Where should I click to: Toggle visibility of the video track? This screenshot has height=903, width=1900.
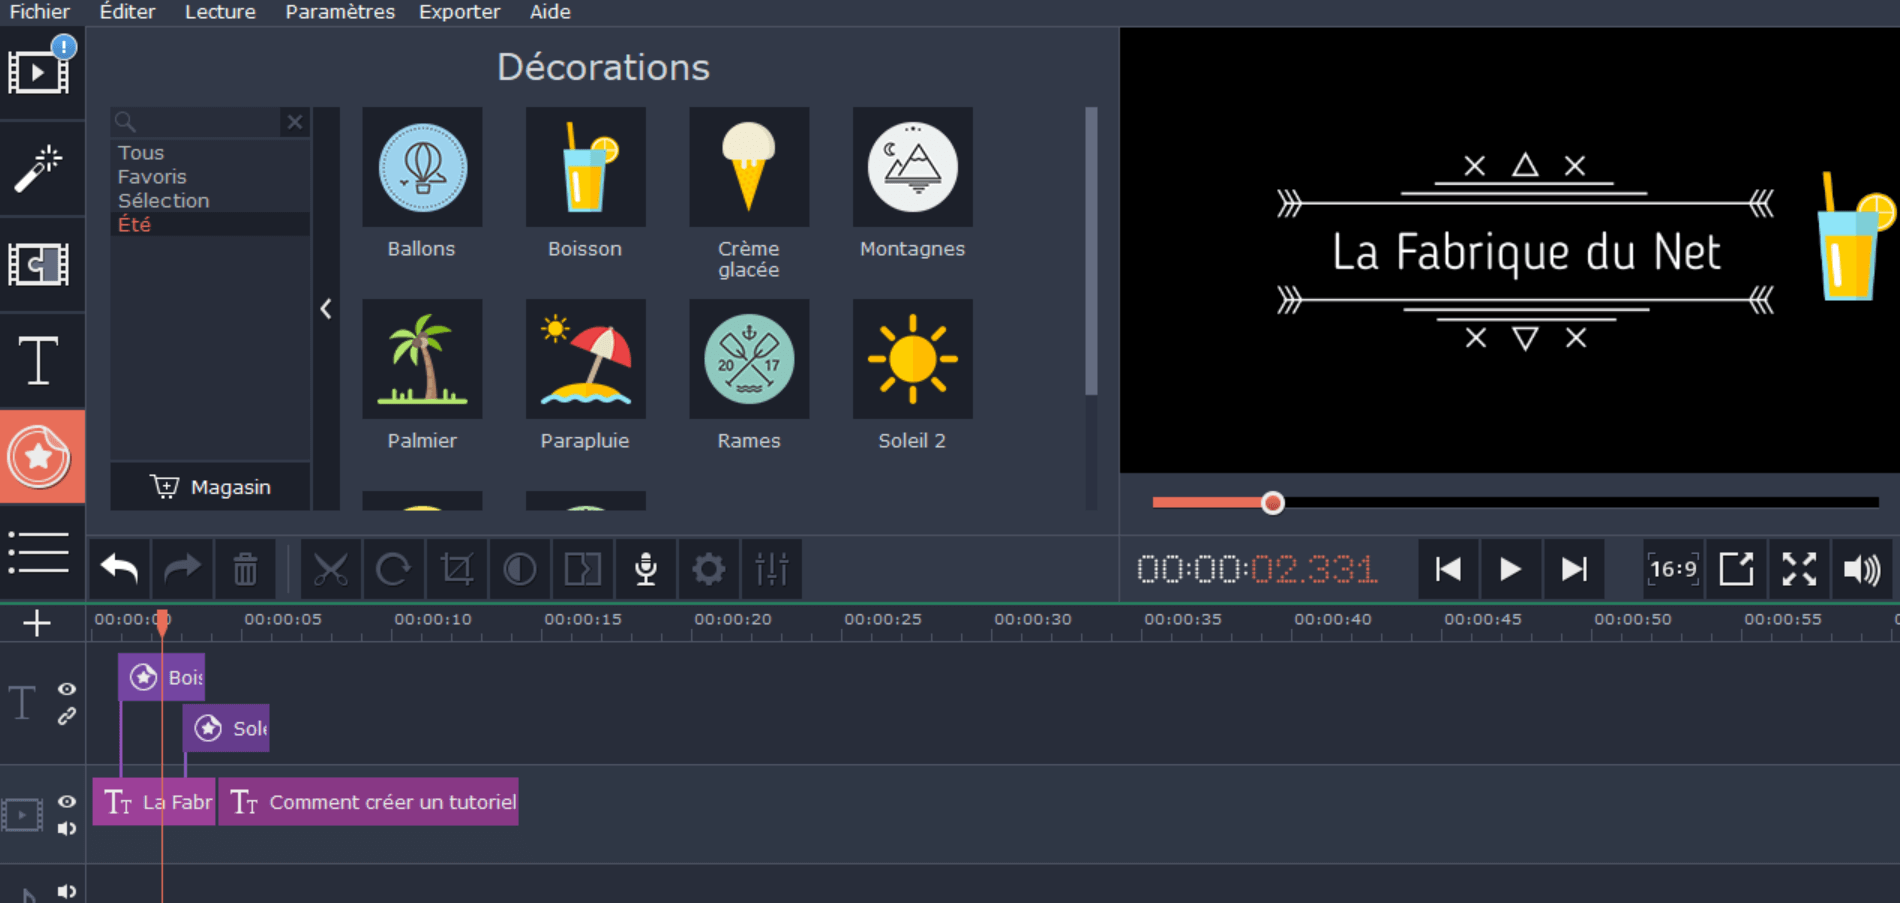[x=67, y=802]
